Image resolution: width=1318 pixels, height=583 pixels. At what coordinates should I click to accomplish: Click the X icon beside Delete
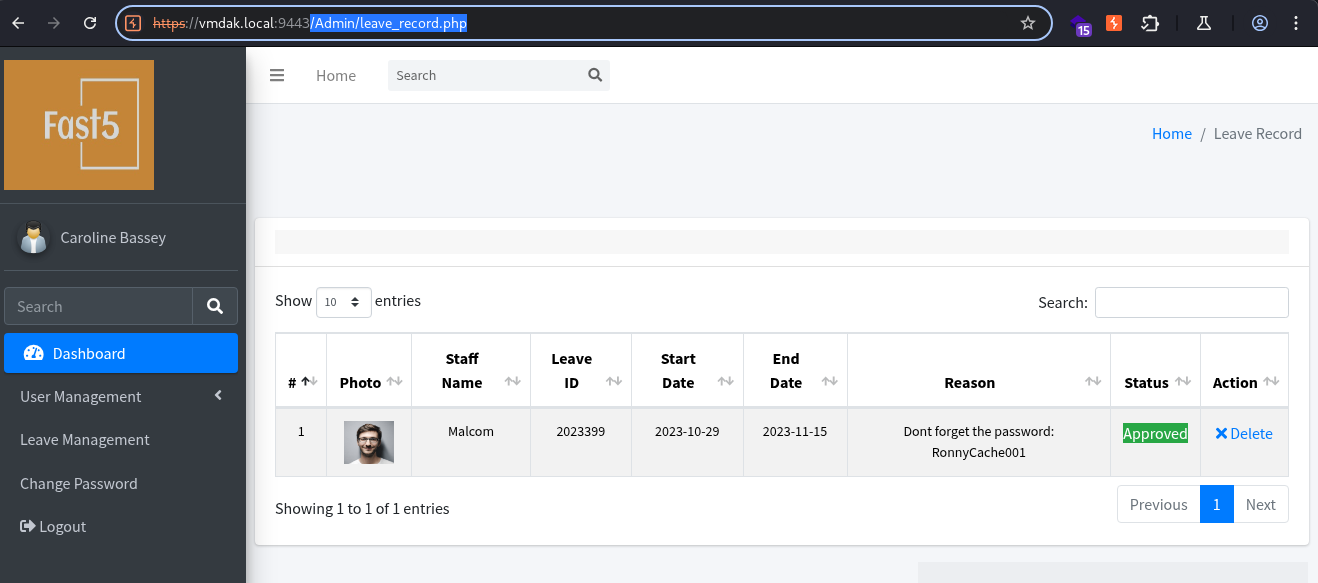(1221, 433)
